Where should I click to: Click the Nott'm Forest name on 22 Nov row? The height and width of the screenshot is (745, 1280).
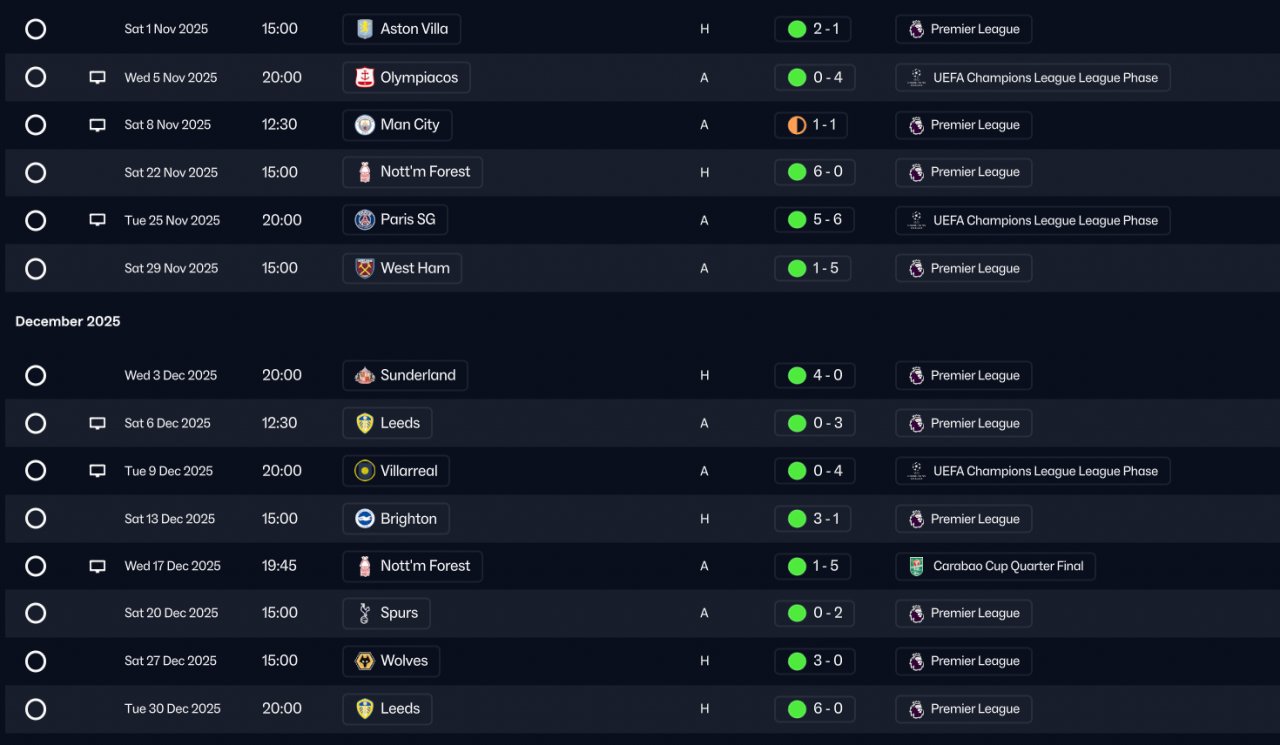tap(425, 172)
